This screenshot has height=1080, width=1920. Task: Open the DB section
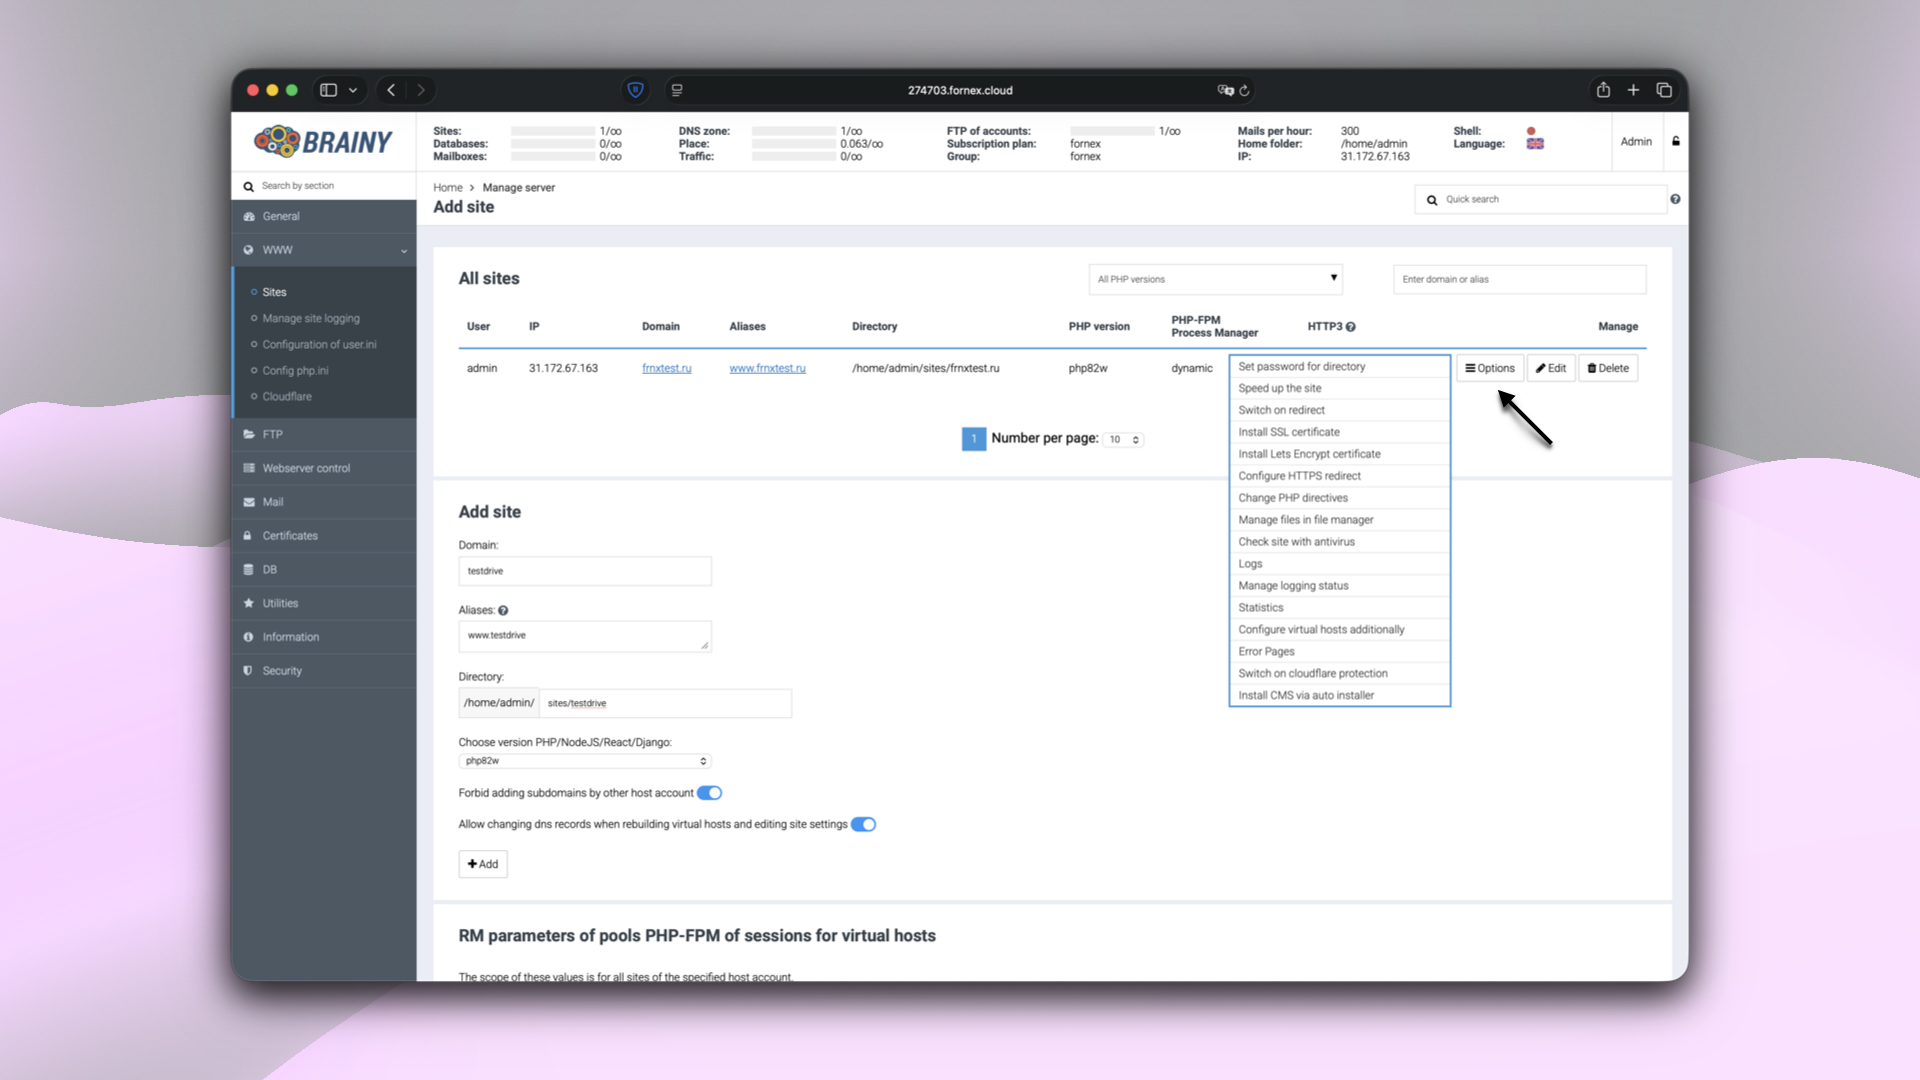(x=268, y=569)
